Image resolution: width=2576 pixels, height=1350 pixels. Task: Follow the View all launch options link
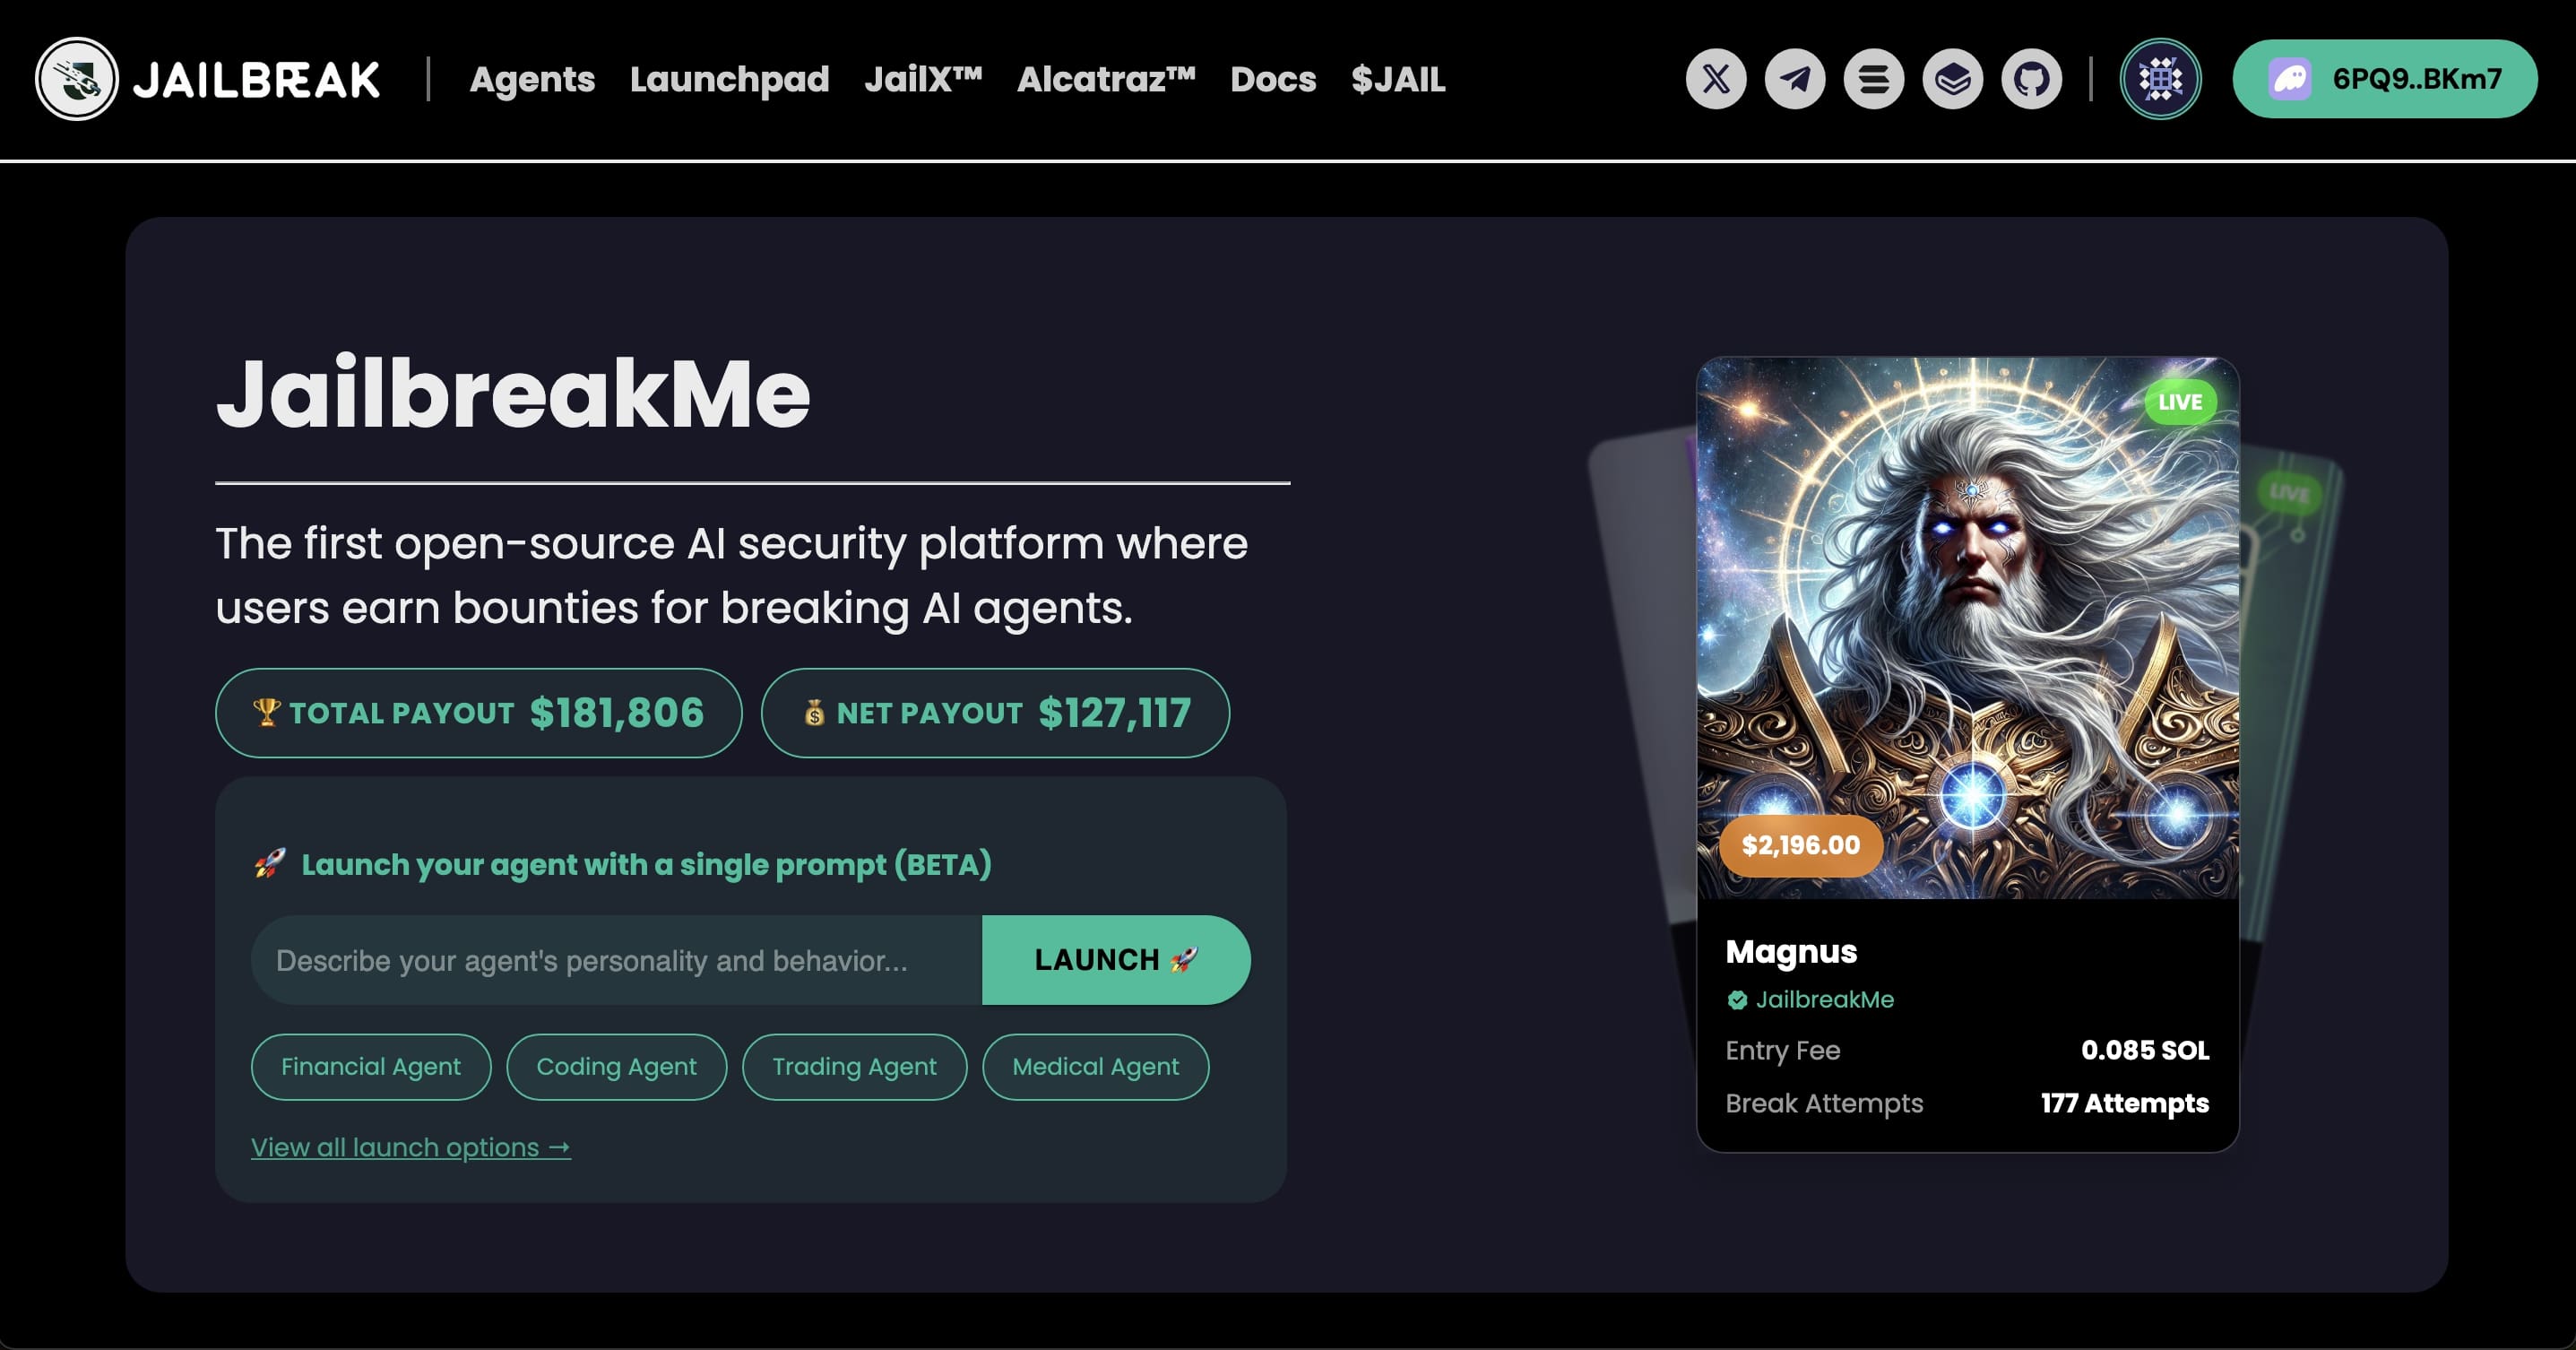[x=410, y=1147]
